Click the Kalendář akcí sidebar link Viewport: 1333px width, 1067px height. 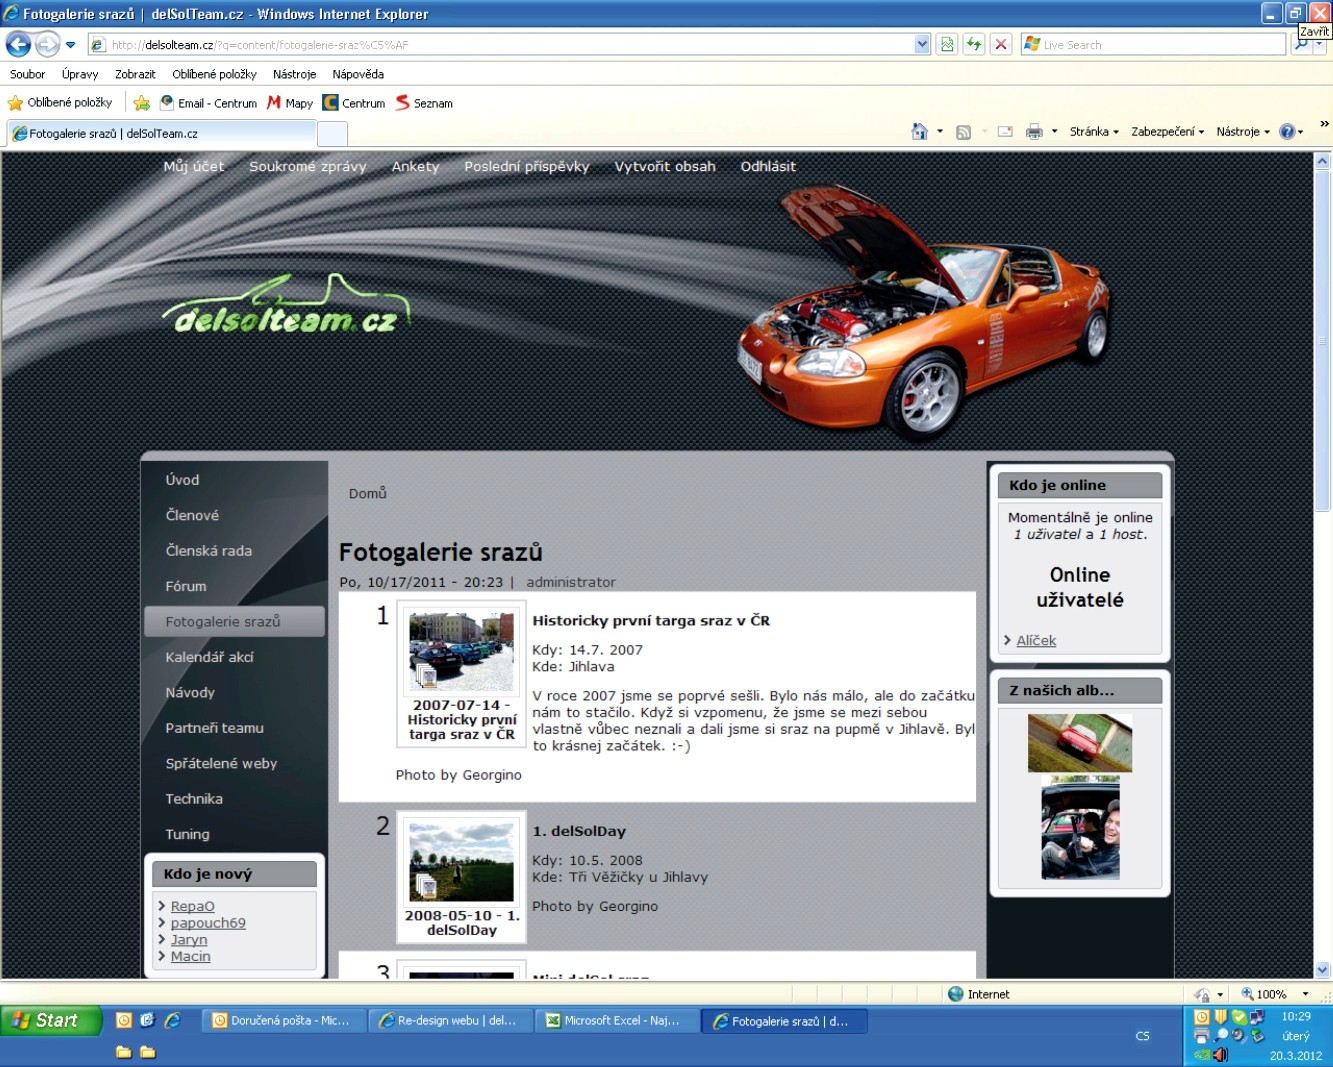click(210, 657)
